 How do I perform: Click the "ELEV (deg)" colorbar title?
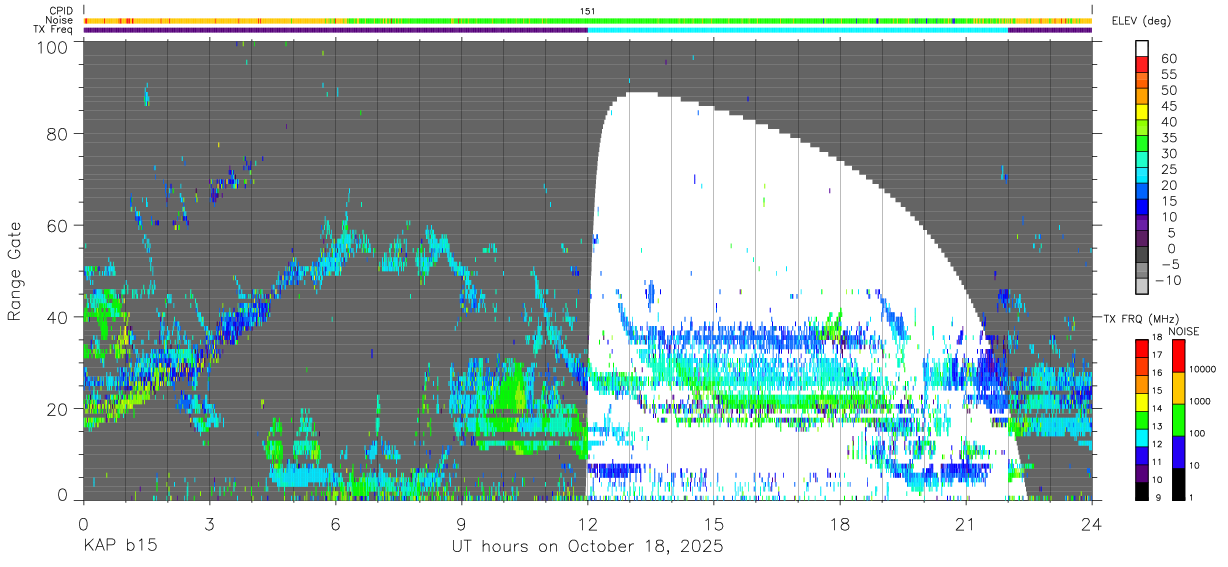[1141, 21]
